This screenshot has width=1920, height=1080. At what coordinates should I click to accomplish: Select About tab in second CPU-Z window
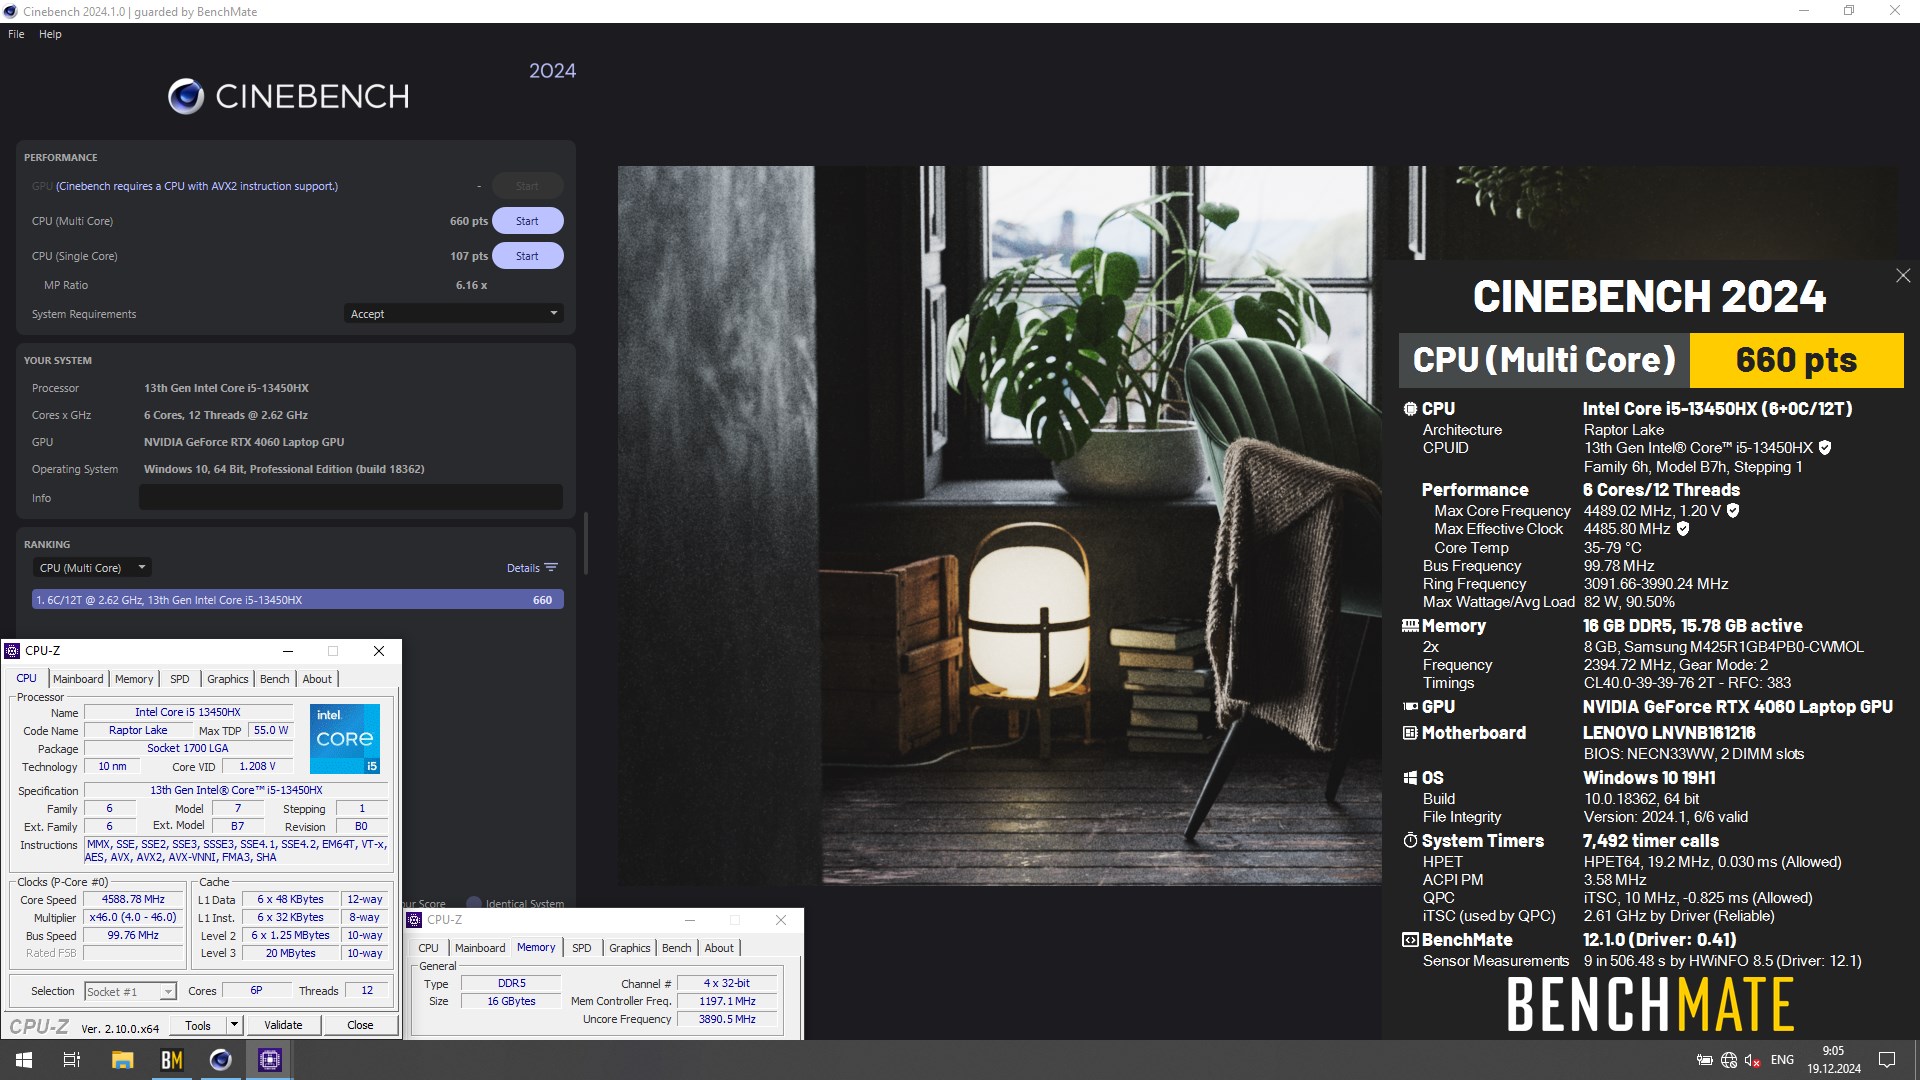coord(719,948)
